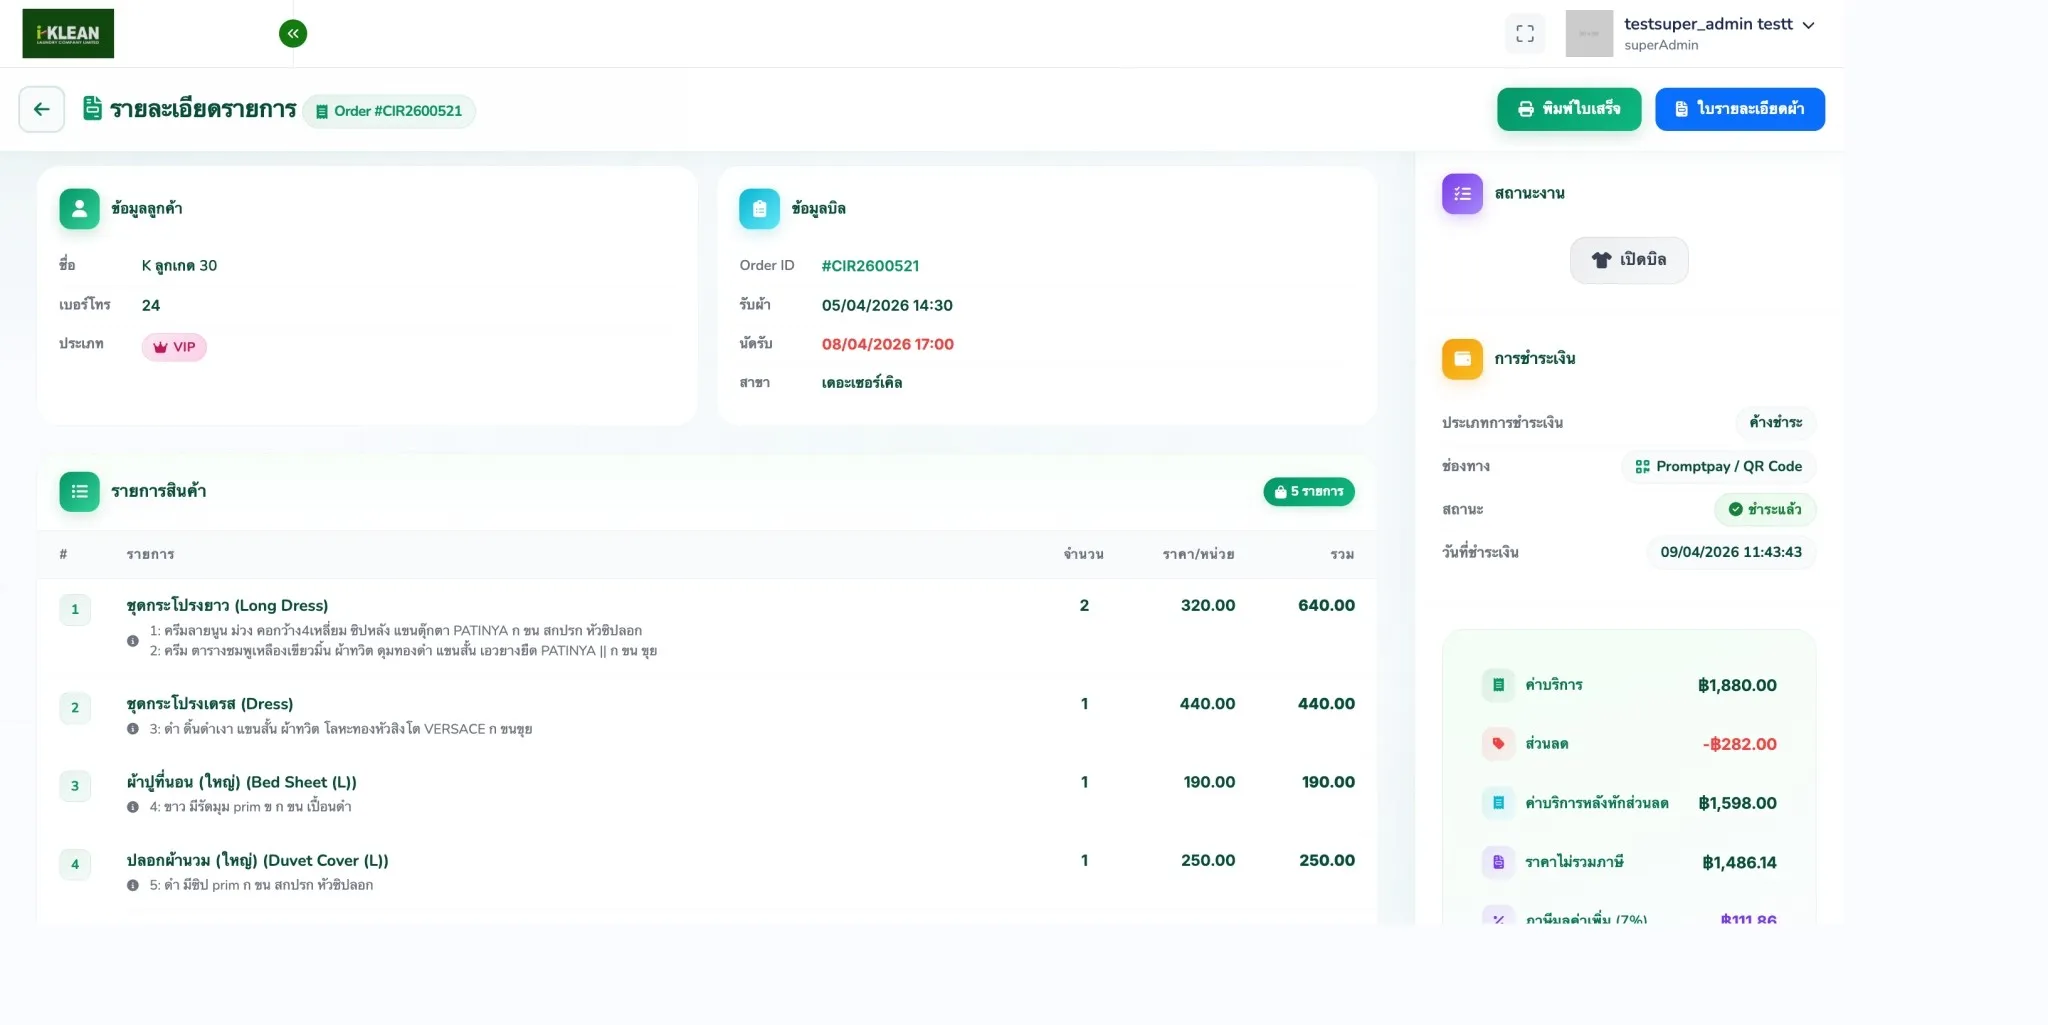2048x1025 pixels.
Task: Click the i-KLEAN logo
Action: click(68, 34)
